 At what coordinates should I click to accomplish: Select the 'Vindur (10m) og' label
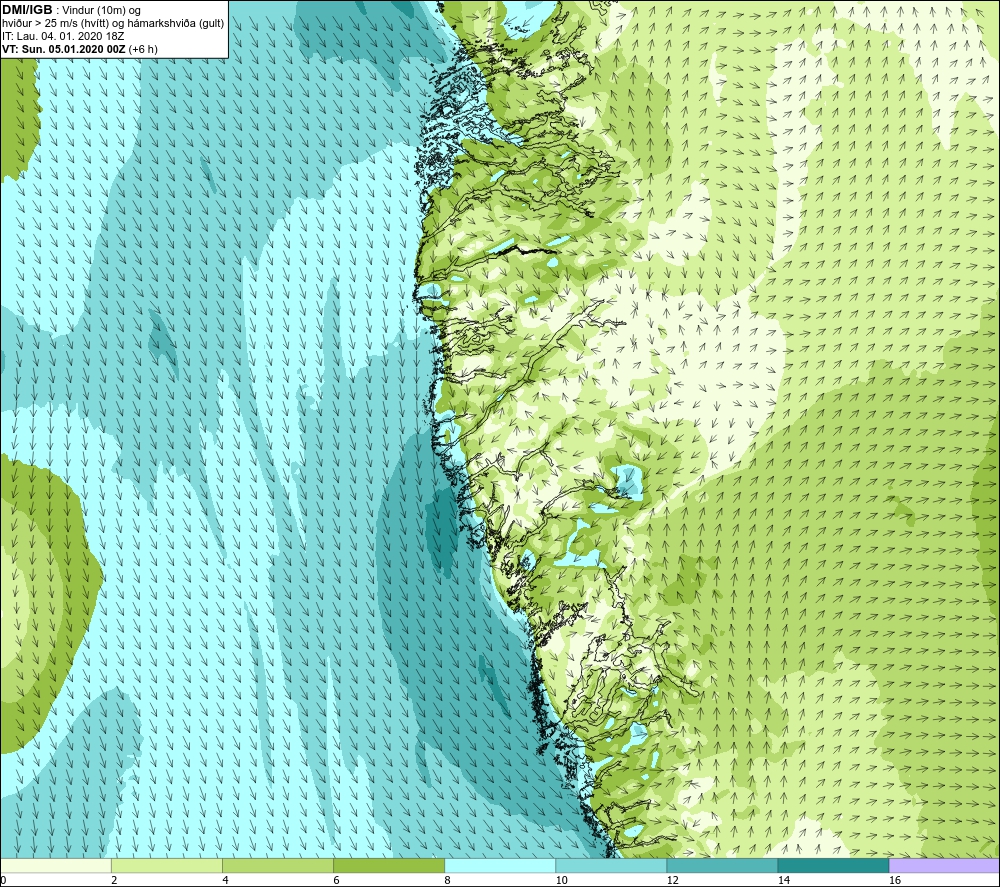pos(103,11)
